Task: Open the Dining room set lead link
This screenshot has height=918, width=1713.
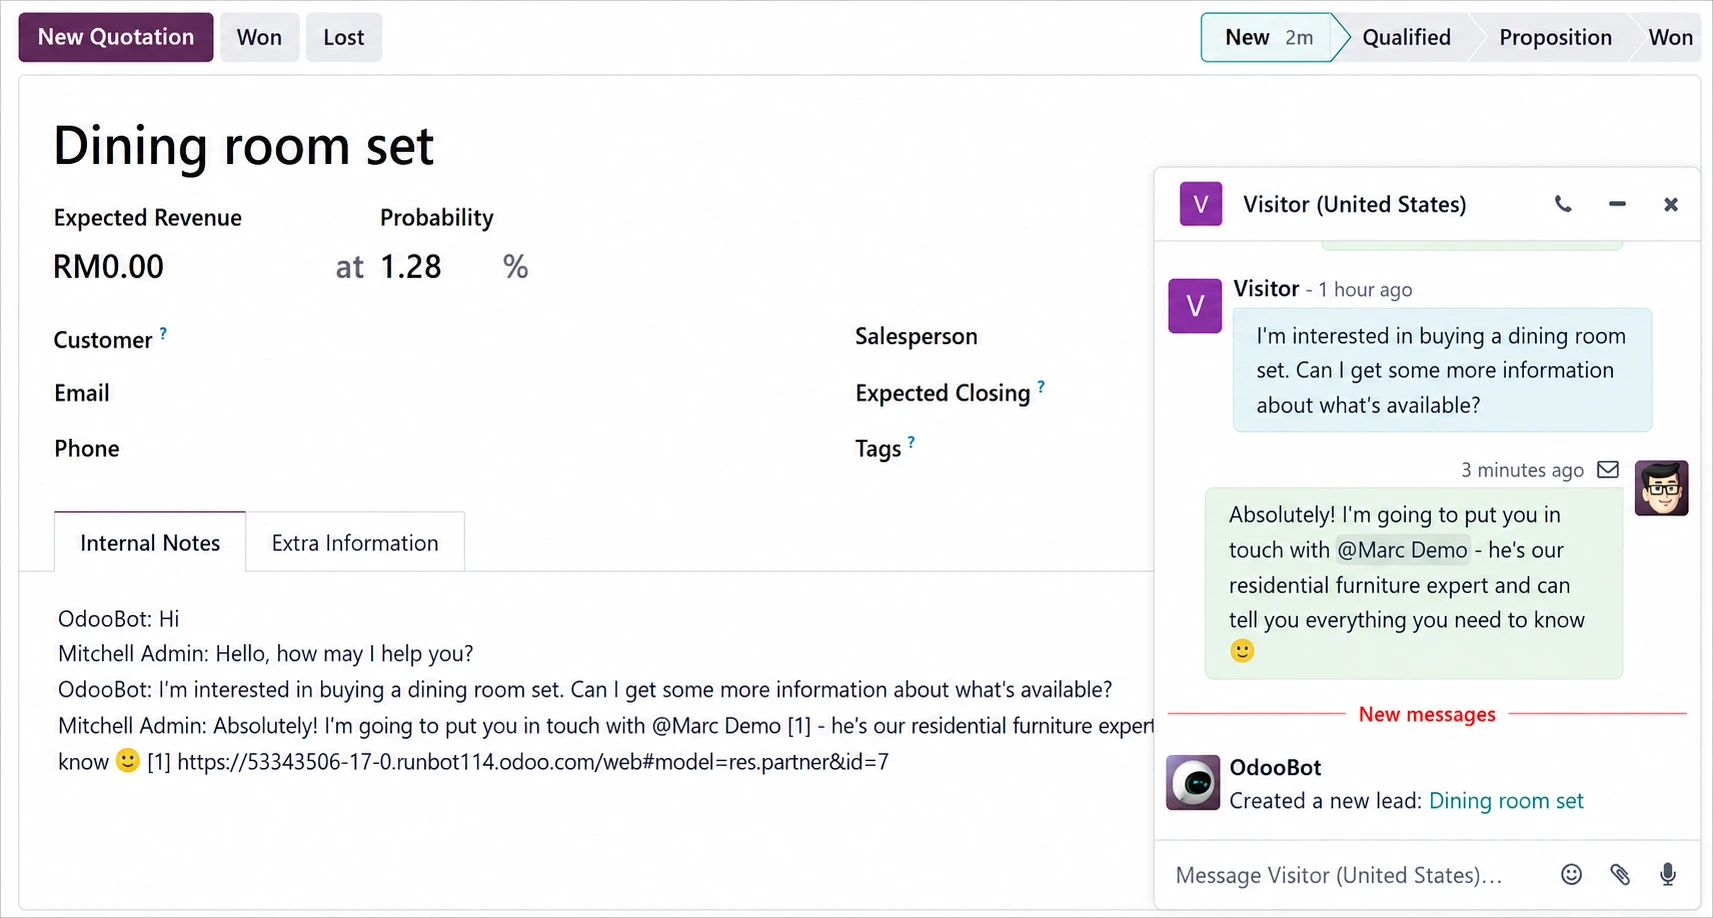Action: [x=1506, y=801]
